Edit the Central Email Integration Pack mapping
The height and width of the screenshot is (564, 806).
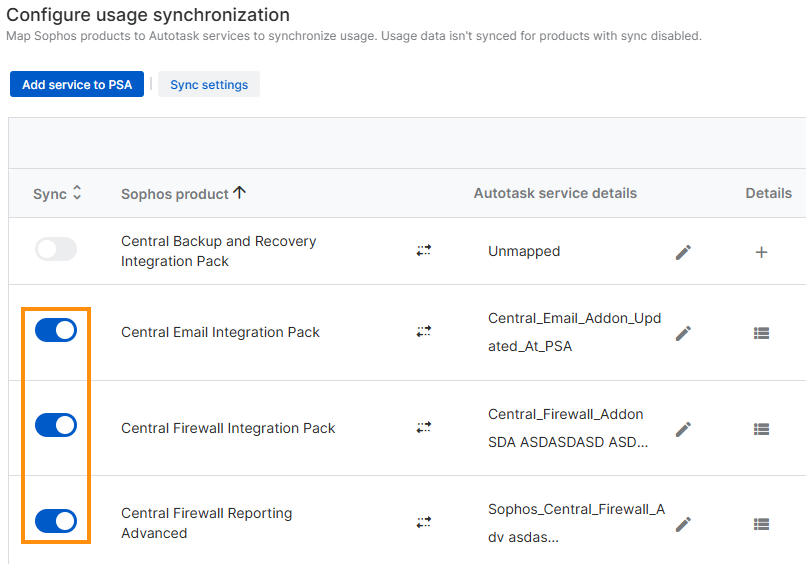pyautogui.click(x=683, y=333)
